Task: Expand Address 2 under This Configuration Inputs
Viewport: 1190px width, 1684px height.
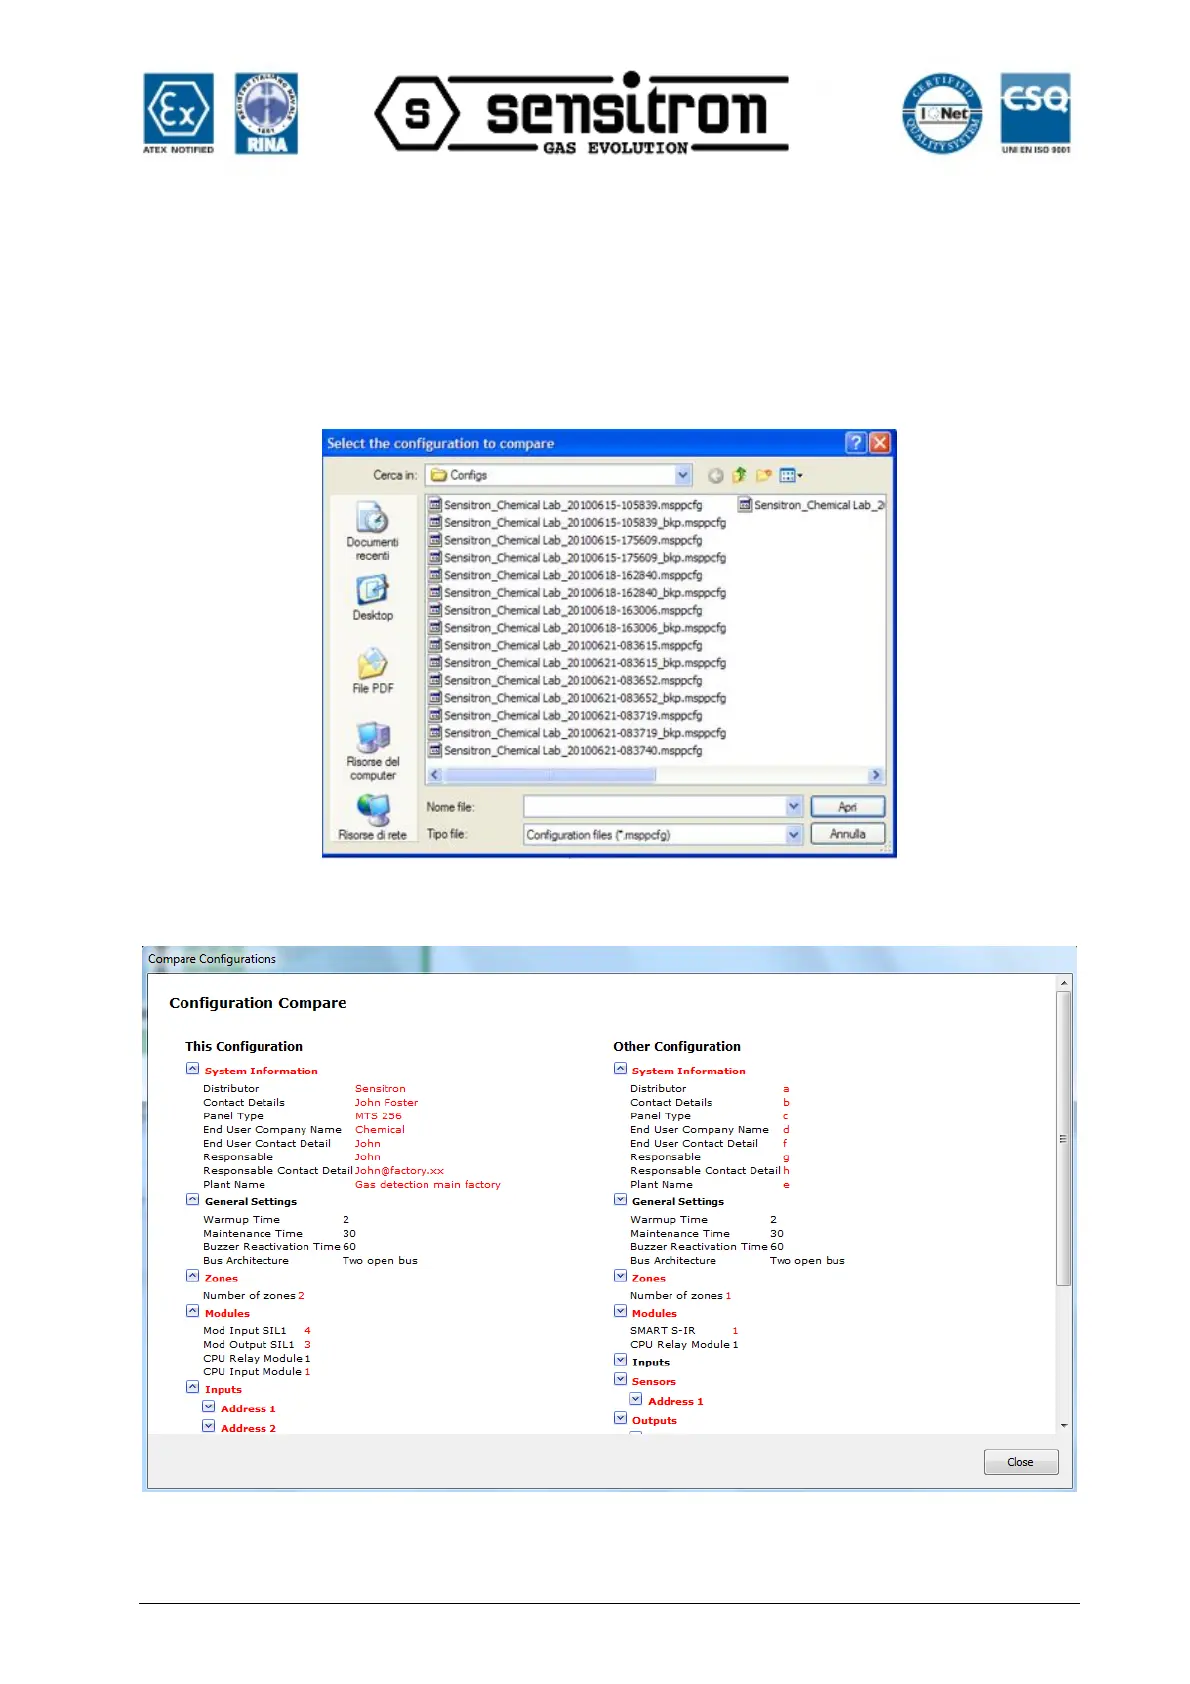Action: pos(208,1426)
